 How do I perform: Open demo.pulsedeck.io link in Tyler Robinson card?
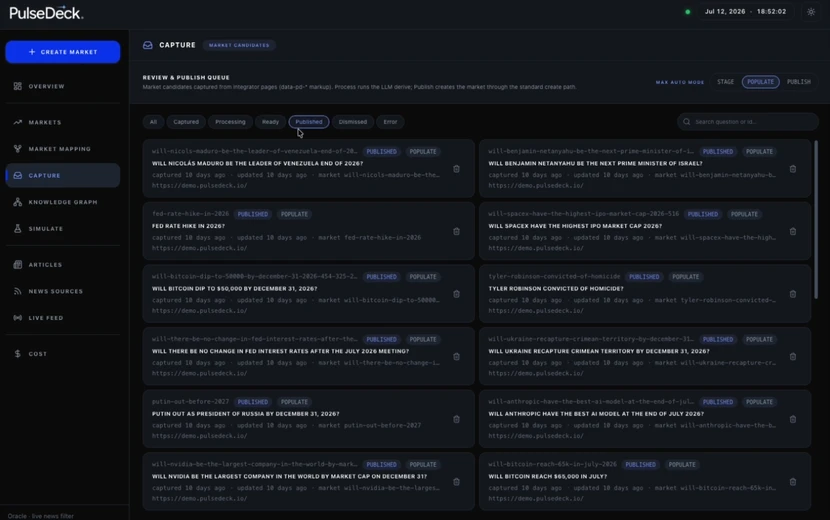coord(536,311)
